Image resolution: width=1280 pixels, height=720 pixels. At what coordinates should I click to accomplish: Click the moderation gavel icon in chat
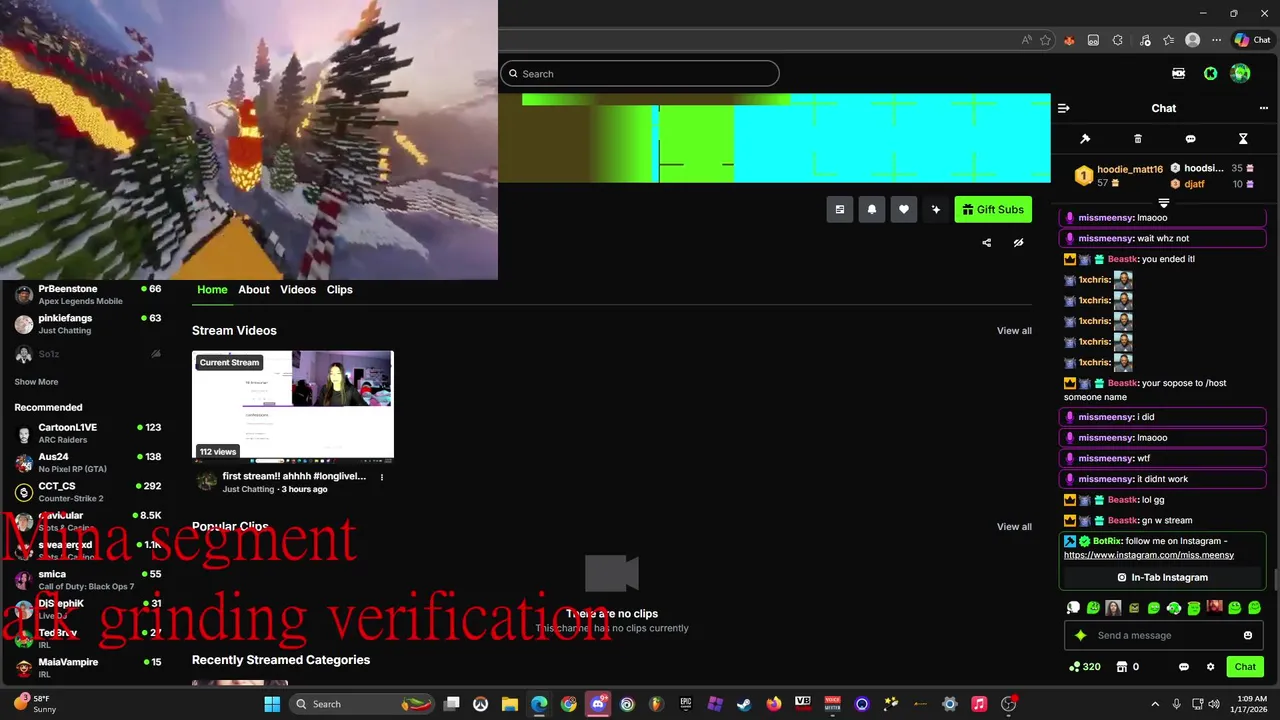tap(1085, 139)
